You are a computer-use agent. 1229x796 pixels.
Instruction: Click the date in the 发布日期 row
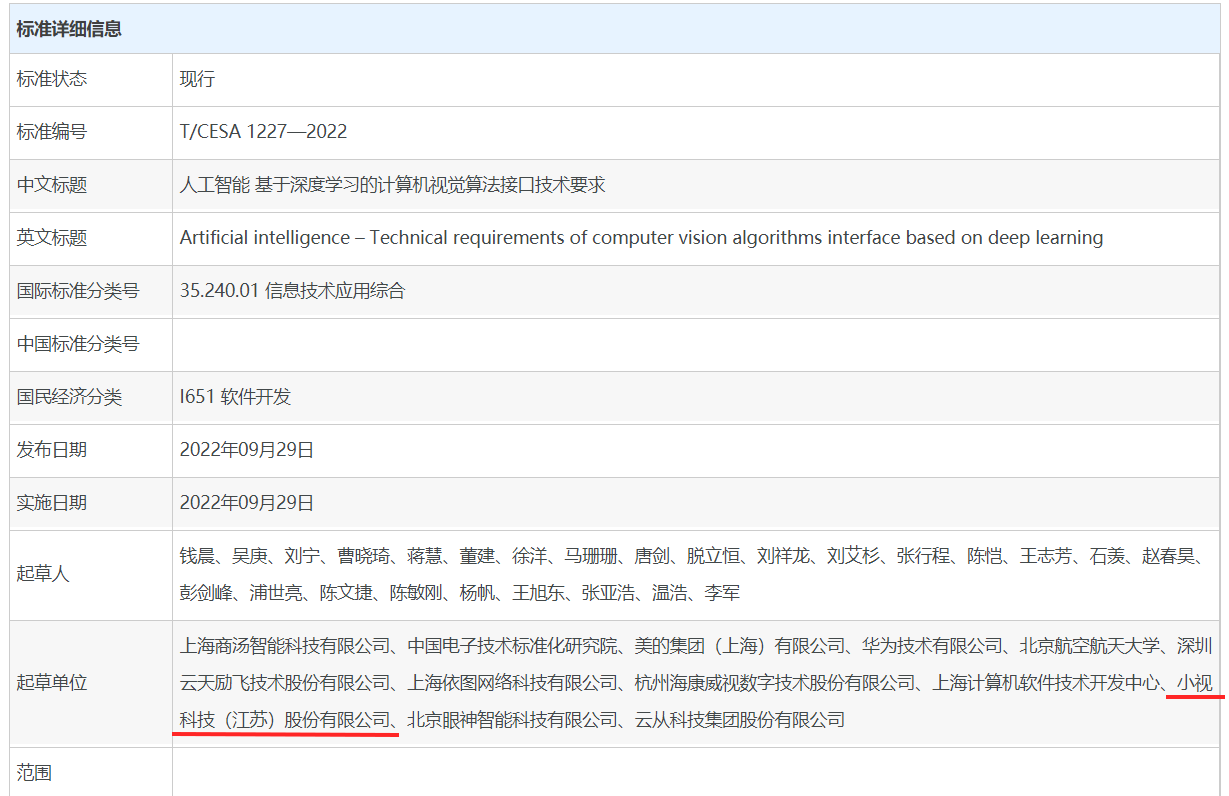click(x=247, y=450)
